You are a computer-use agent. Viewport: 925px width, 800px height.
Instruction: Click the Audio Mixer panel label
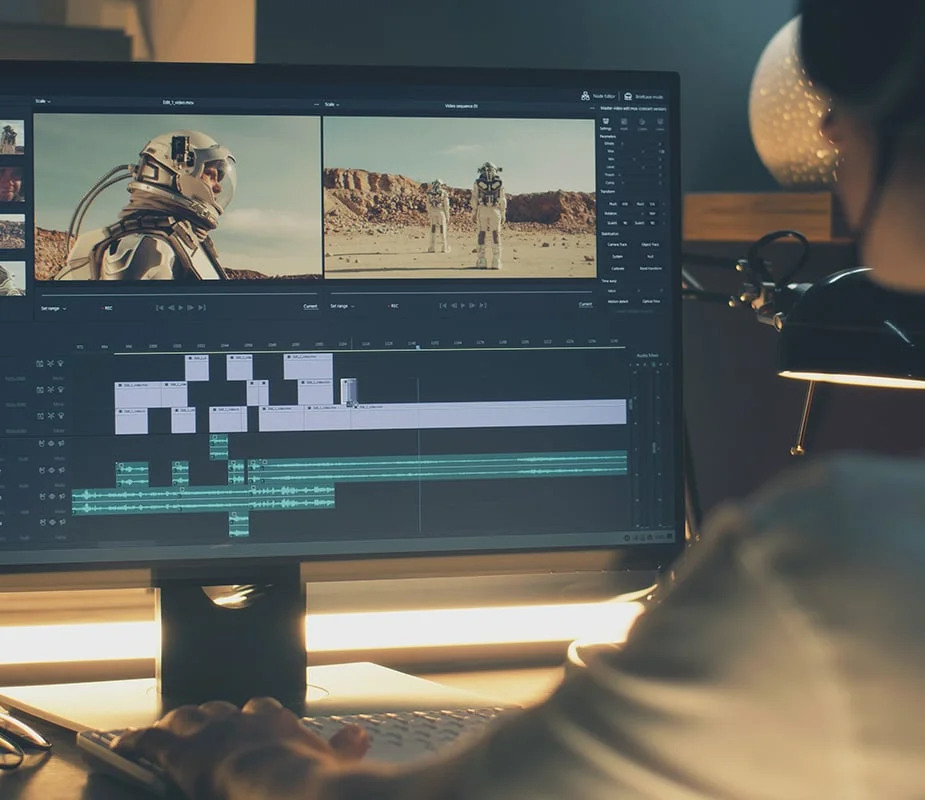[x=647, y=356]
